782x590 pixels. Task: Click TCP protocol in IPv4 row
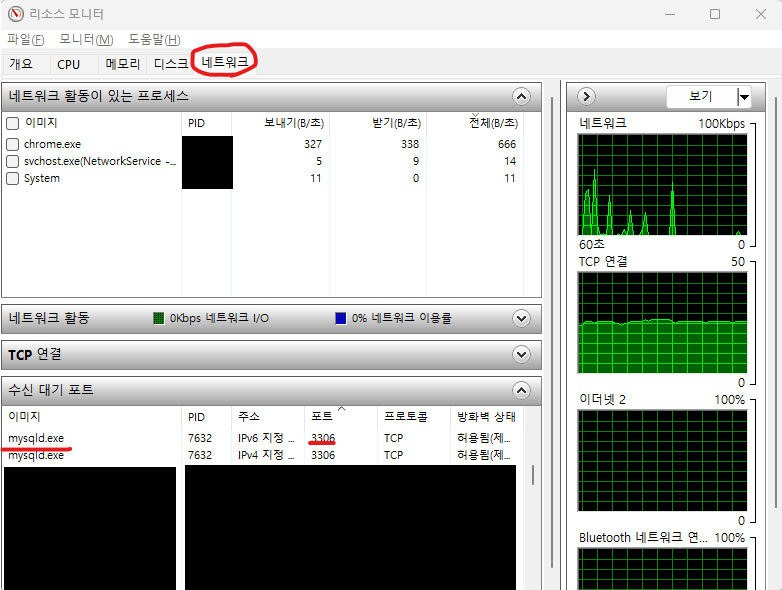pyautogui.click(x=393, y=455)
